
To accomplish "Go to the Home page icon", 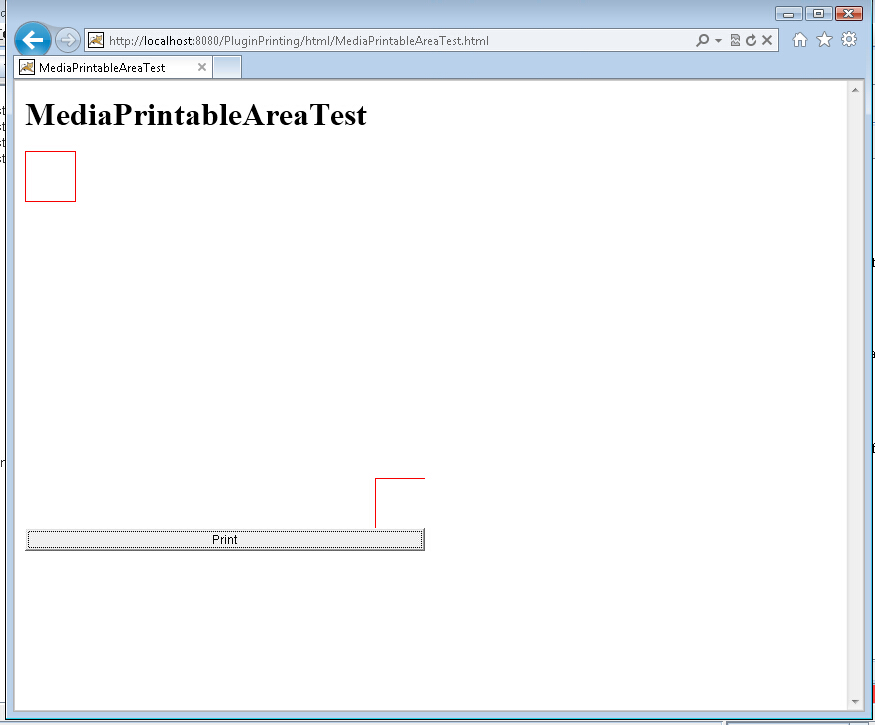I will (799, 40).
